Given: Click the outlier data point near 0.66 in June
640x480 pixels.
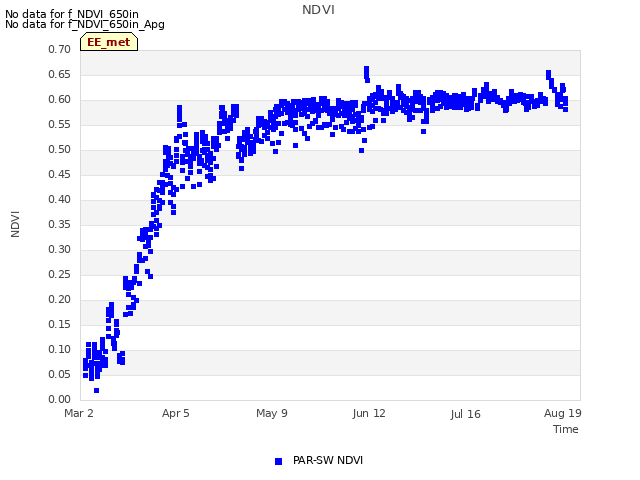Looking at the screenshot, I should pos(367,69).
